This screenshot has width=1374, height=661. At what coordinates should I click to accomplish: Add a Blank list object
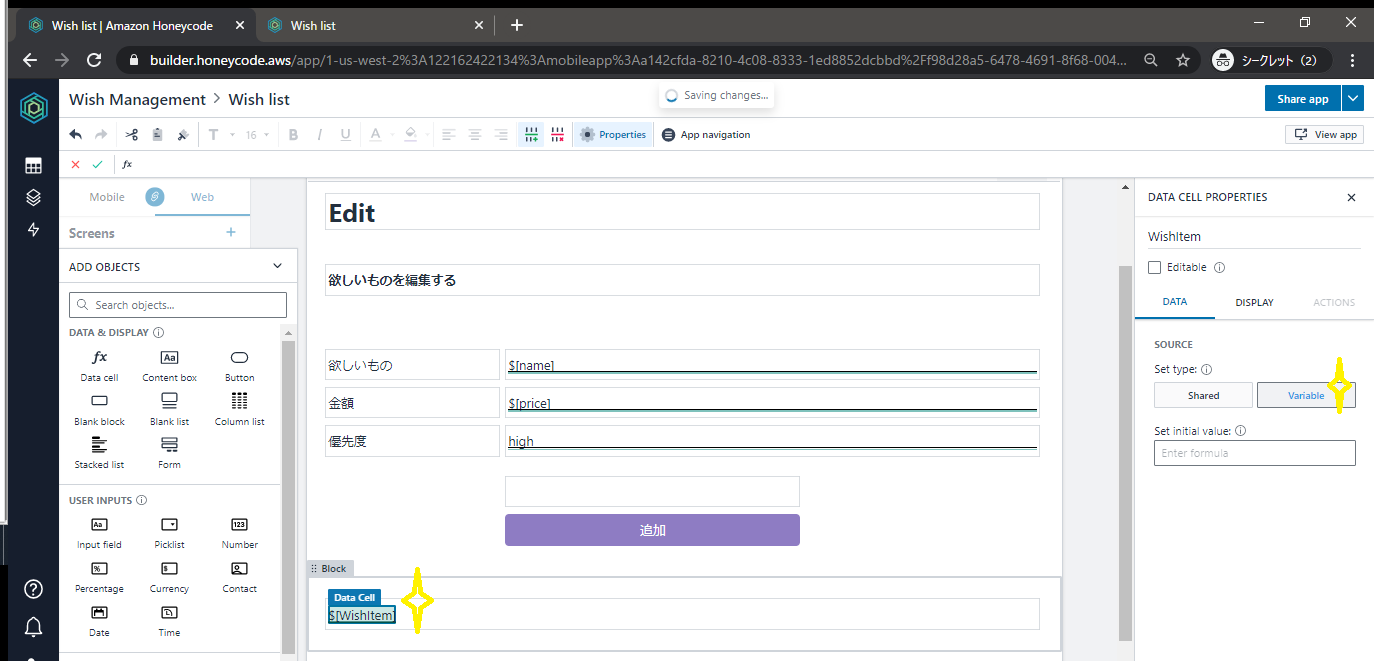[169, 410]
